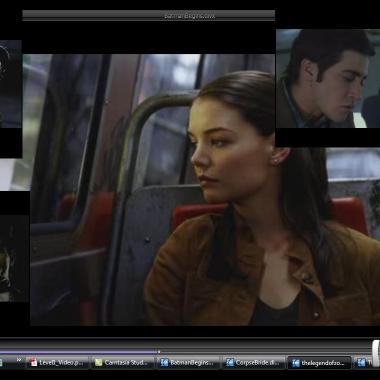Click the video file icon on BatmanBegins button

(x=164, y=363)
